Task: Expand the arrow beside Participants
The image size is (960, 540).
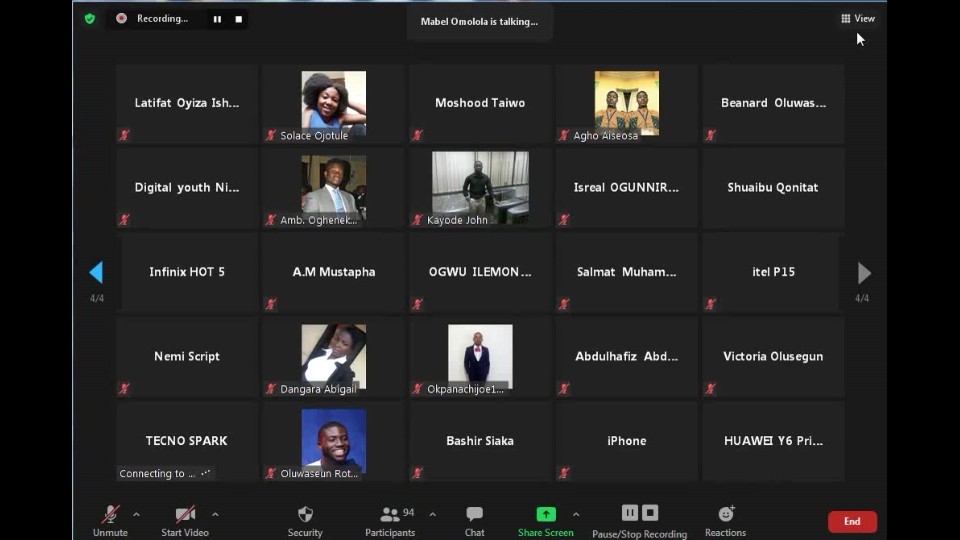Action: pos(432,515)
